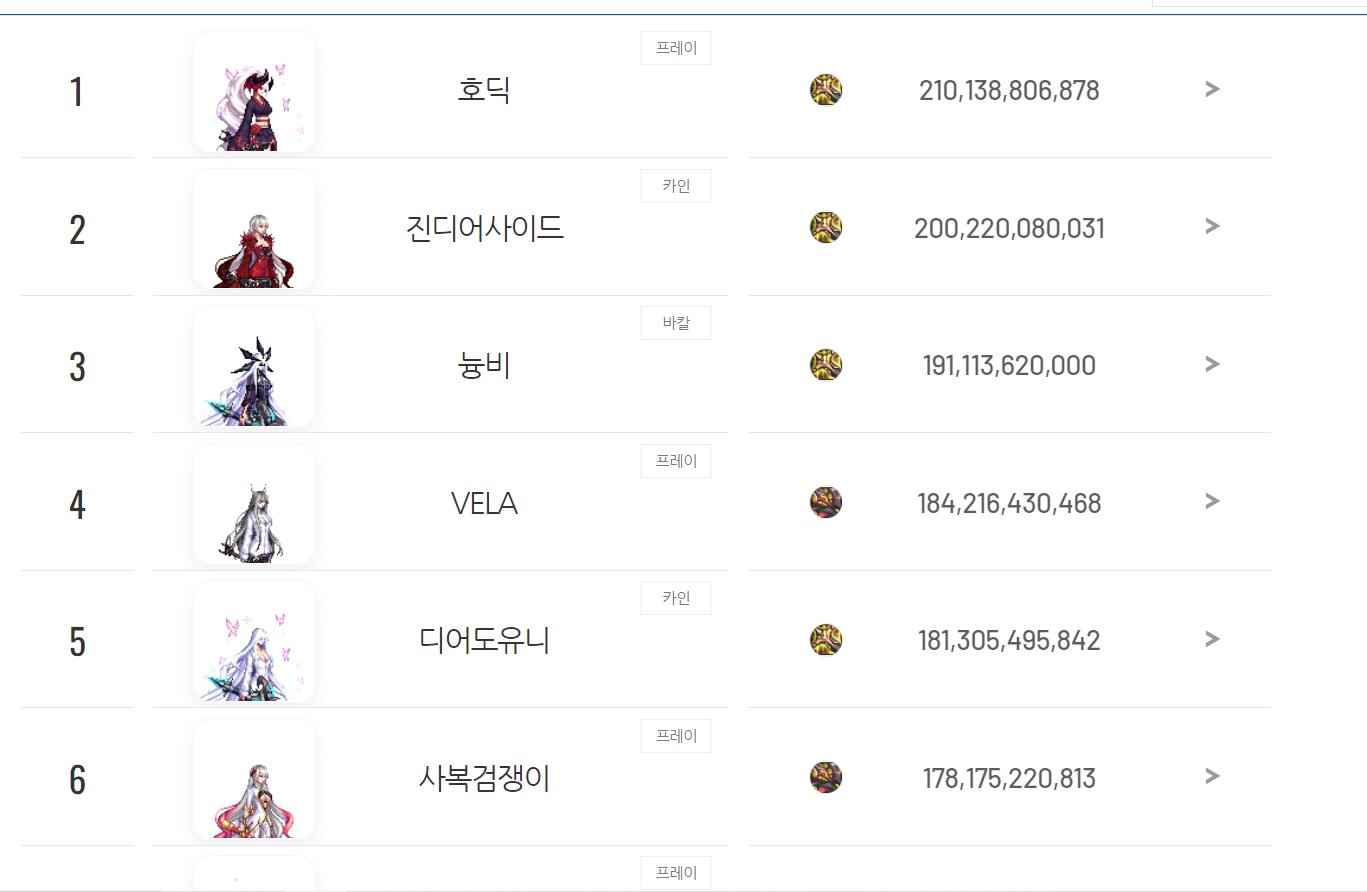Expand arrow in VELA's row

[1212, 501]
